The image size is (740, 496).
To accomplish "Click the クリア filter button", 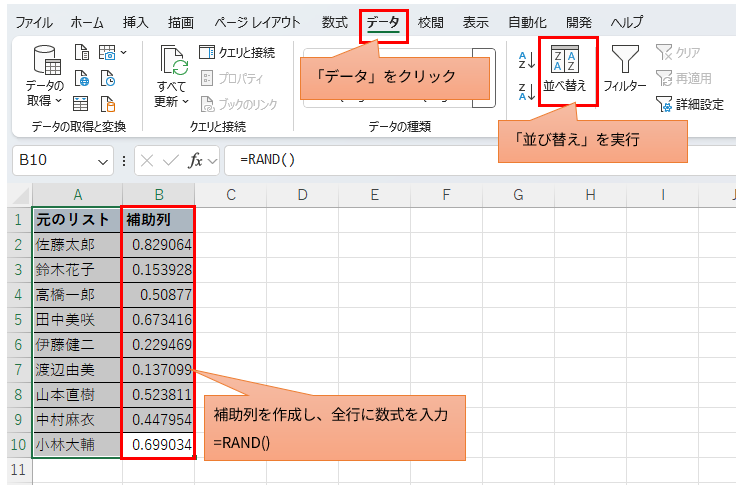I will 678,52.
